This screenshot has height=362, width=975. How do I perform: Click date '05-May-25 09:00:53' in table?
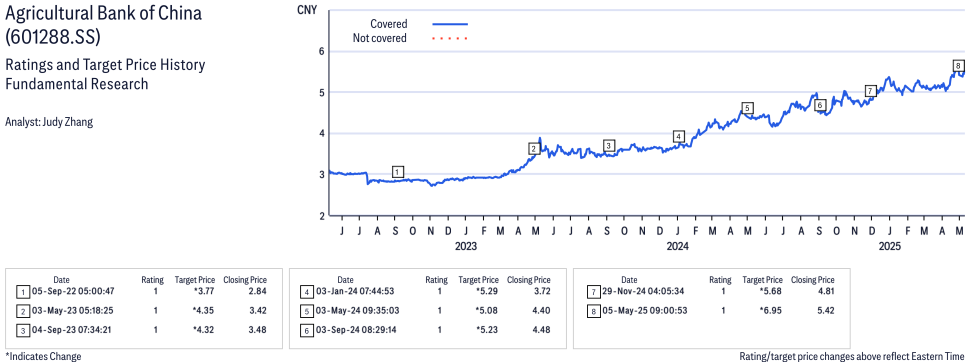point(645,310)
